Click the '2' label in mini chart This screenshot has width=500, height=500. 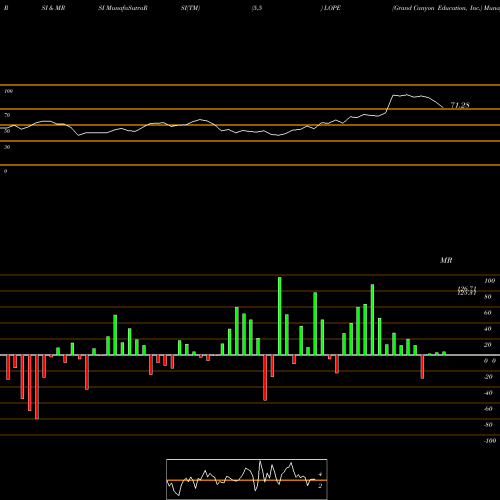[x=320, y=486]
